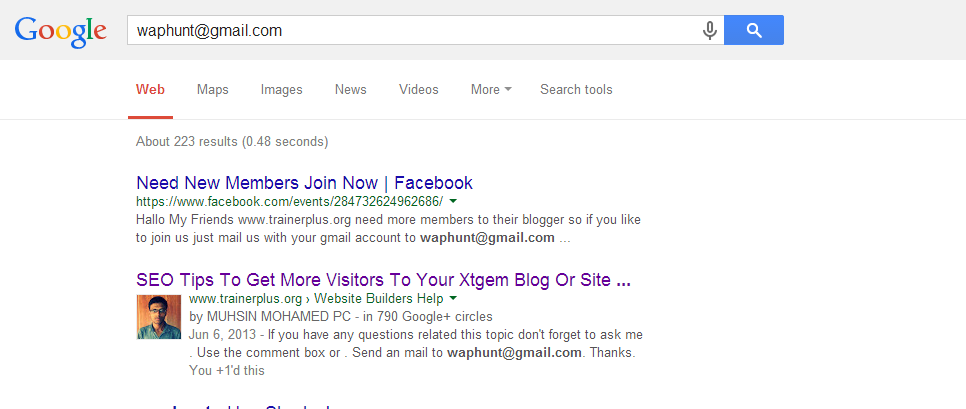The image size is (966, 409).
Task: Click the "Jun 6, 2013" date text
Action: point(223,335)
